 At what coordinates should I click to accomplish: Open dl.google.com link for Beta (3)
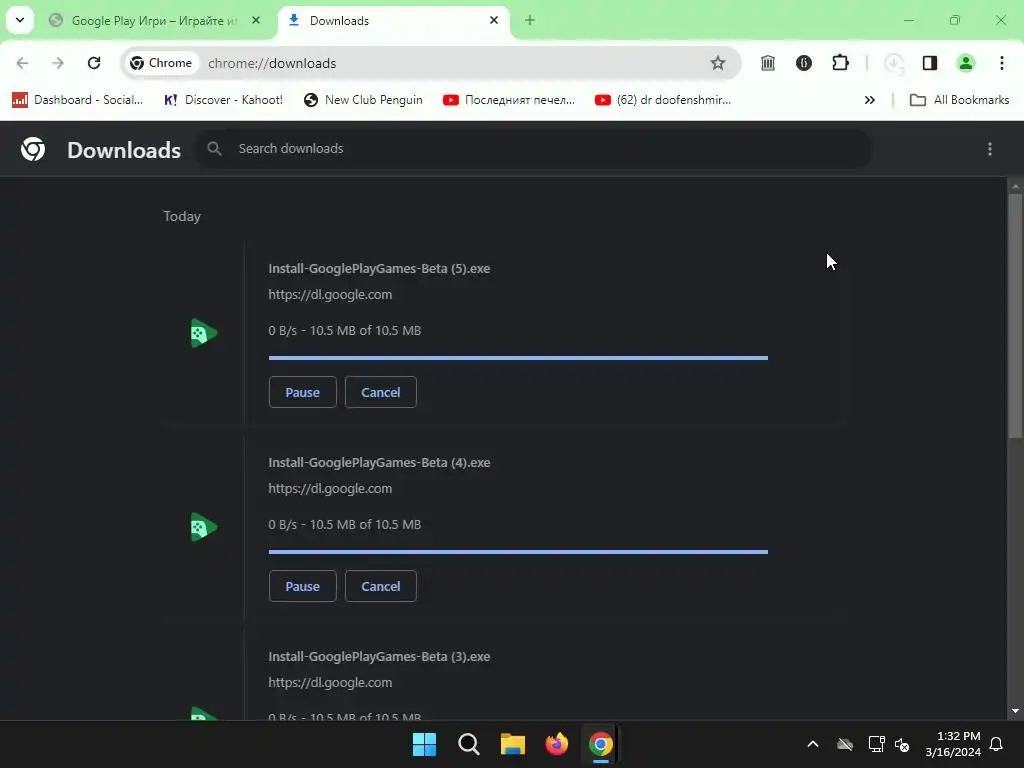[x=330, y=682]
